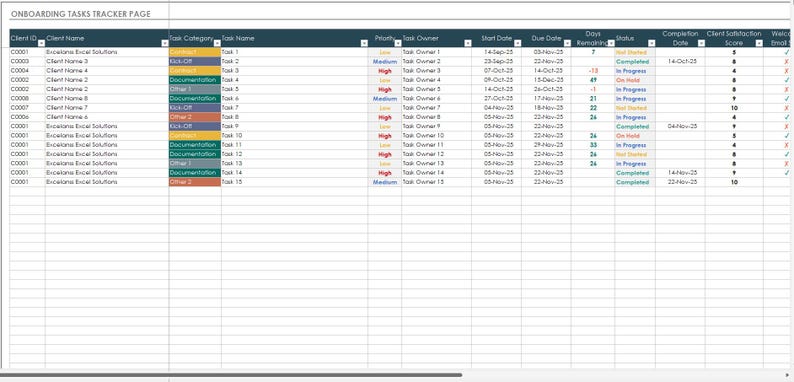
Task: Open the Client Satisfaction Score filter dropdown
Action: click(759, 43)
